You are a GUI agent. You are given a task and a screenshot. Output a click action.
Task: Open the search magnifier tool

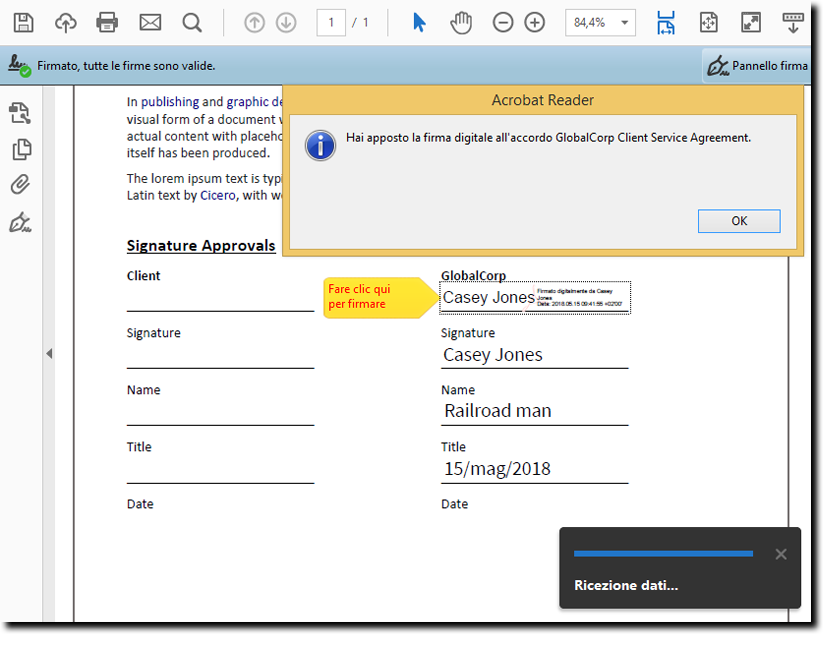coord(192,23)
